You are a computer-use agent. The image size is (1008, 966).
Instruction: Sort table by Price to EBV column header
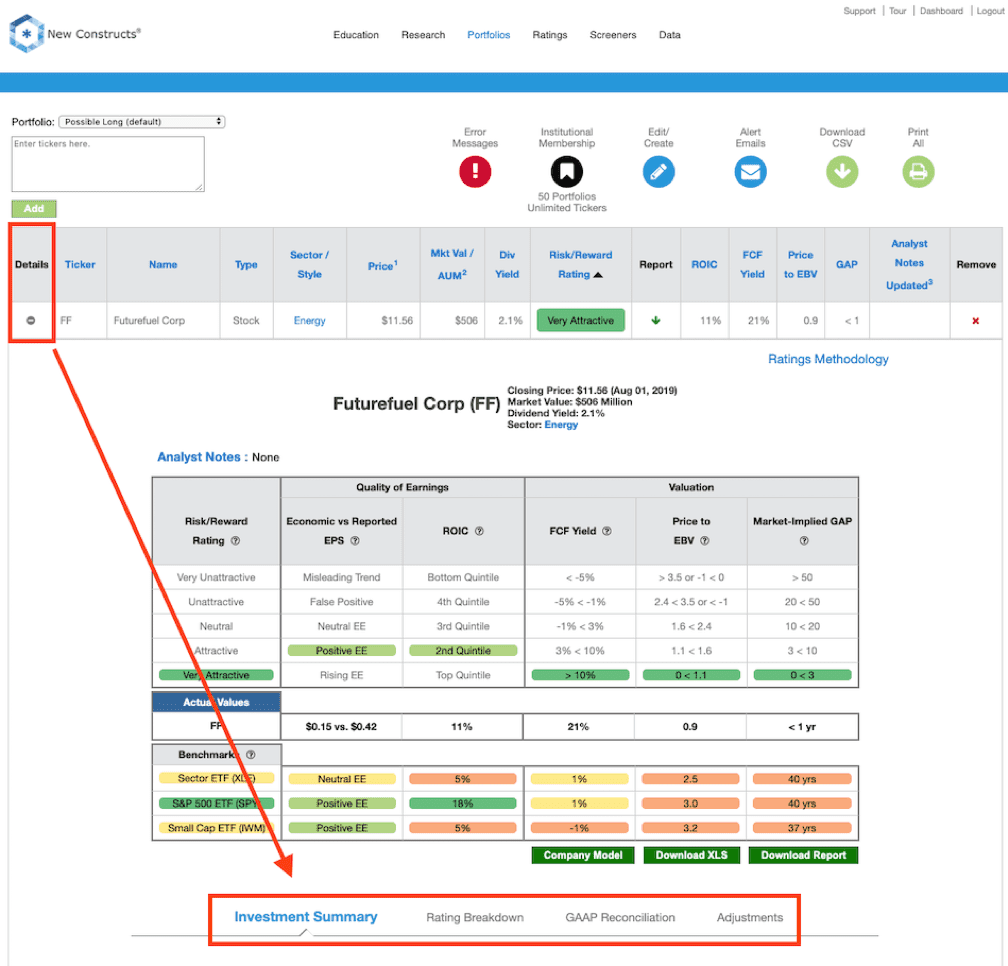pyautogui.click(x=800, y=264)
